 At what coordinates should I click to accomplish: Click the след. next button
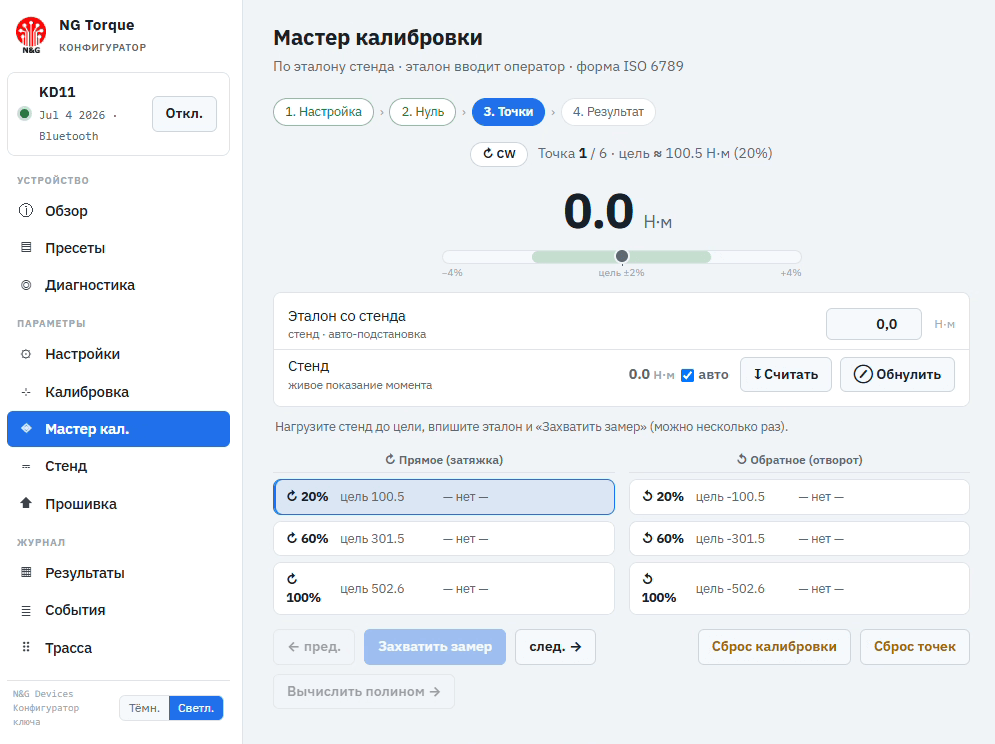pos(555,647)
